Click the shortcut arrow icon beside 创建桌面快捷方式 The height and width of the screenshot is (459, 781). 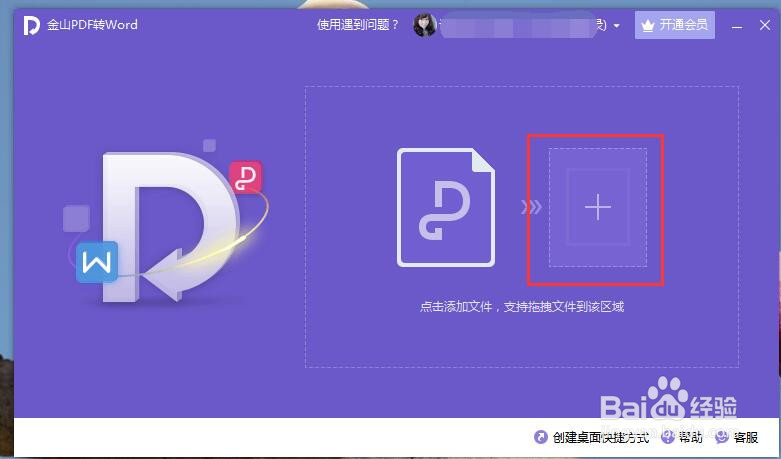click(x=540, y=437)
